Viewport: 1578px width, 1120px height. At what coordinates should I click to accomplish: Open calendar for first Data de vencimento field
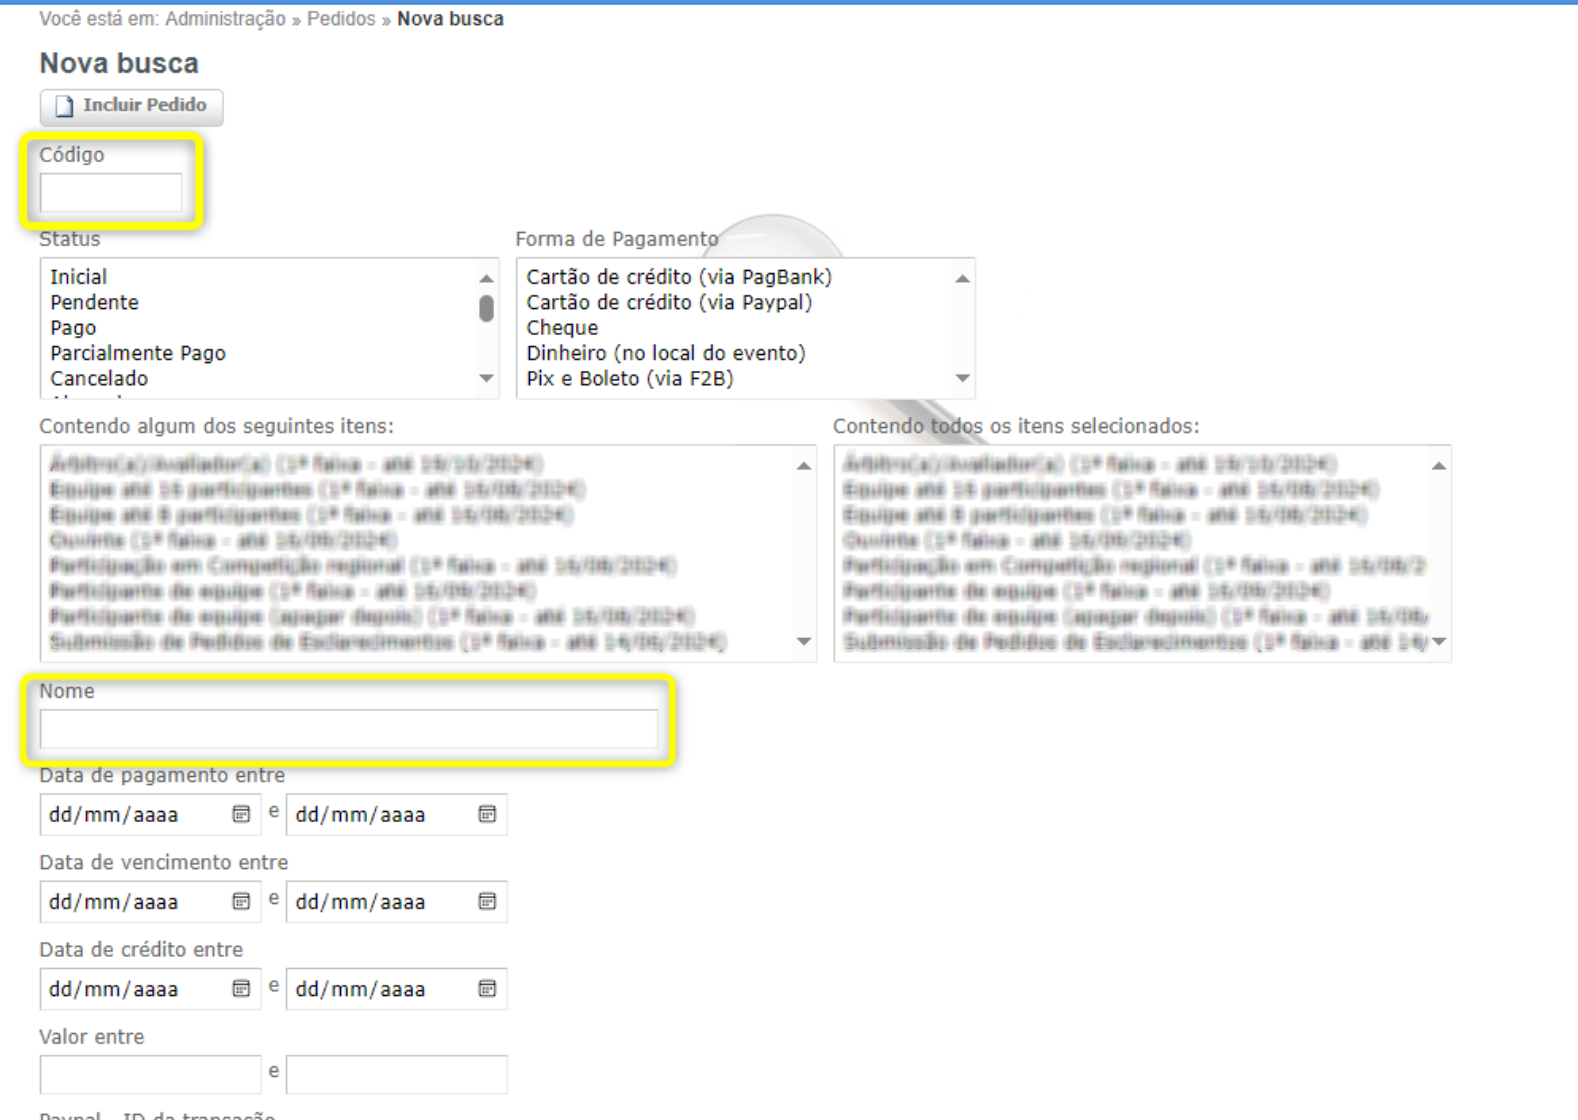[241, 901]
